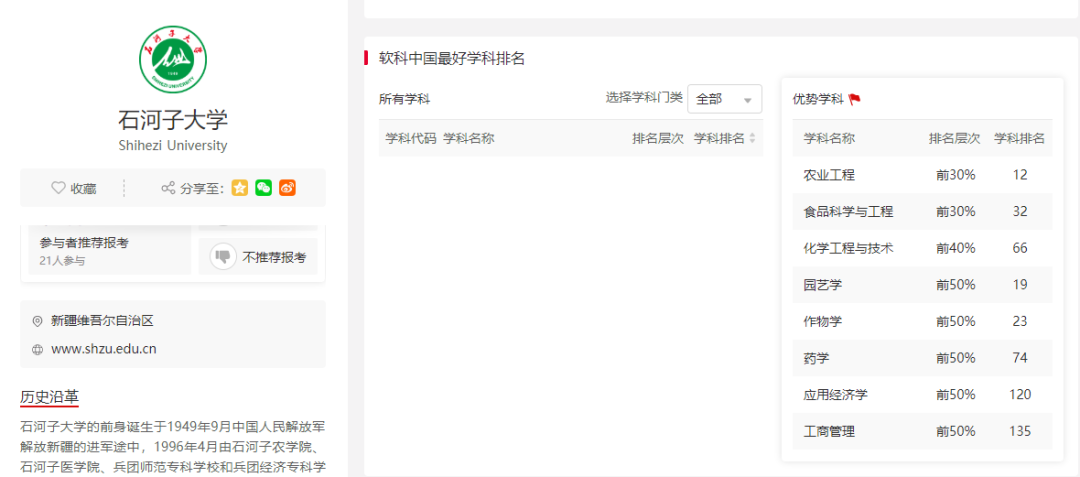Screen dimensions: 1080x477
Task: Click the 软科中国最好学科排名 section title
Action: click(x=452, y=59)
